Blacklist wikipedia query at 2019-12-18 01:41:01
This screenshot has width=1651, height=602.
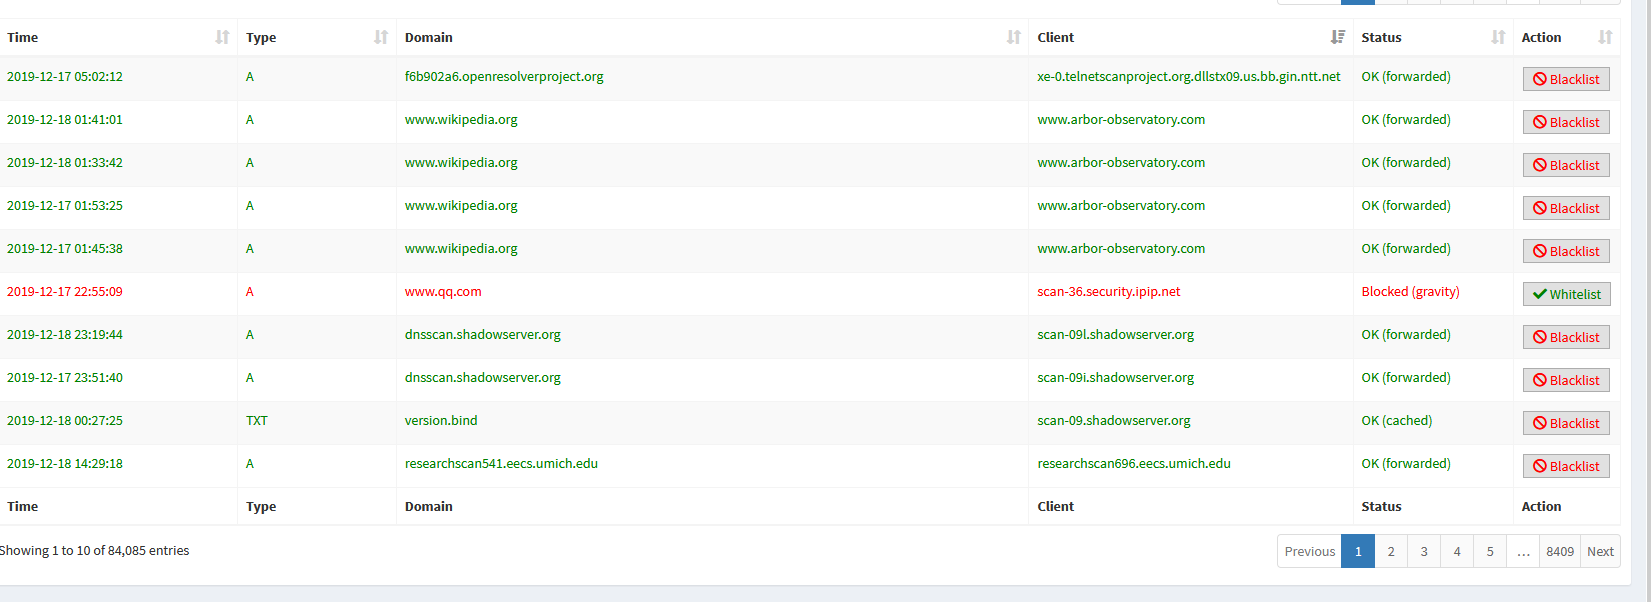pyautogui.click(x=1566, y=122)
